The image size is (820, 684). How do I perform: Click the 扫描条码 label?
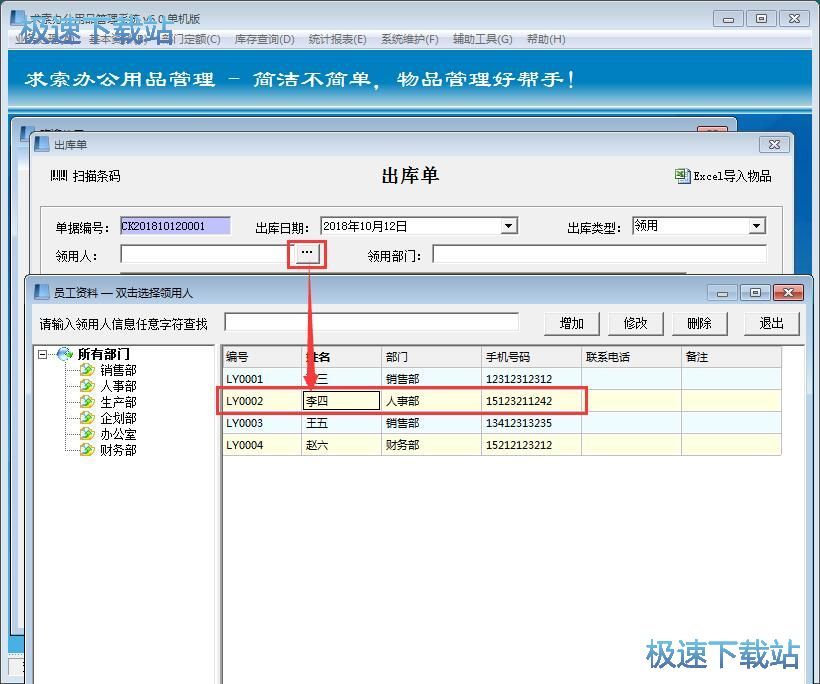tap(96, 176)
